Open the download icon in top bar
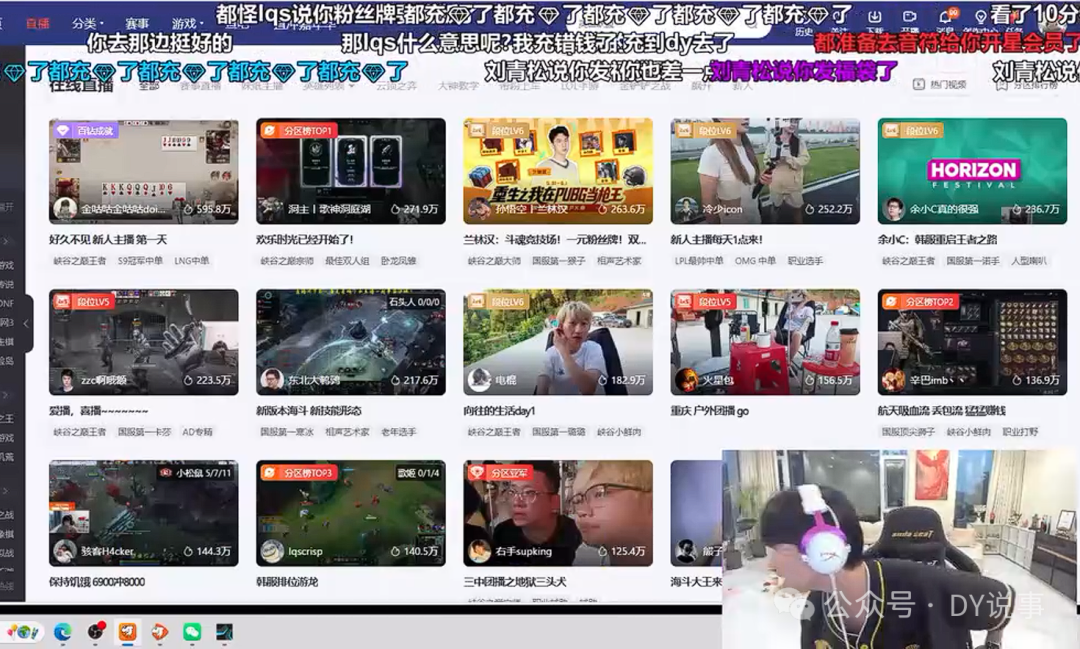 pyautogui.click(x=874, y=17)
